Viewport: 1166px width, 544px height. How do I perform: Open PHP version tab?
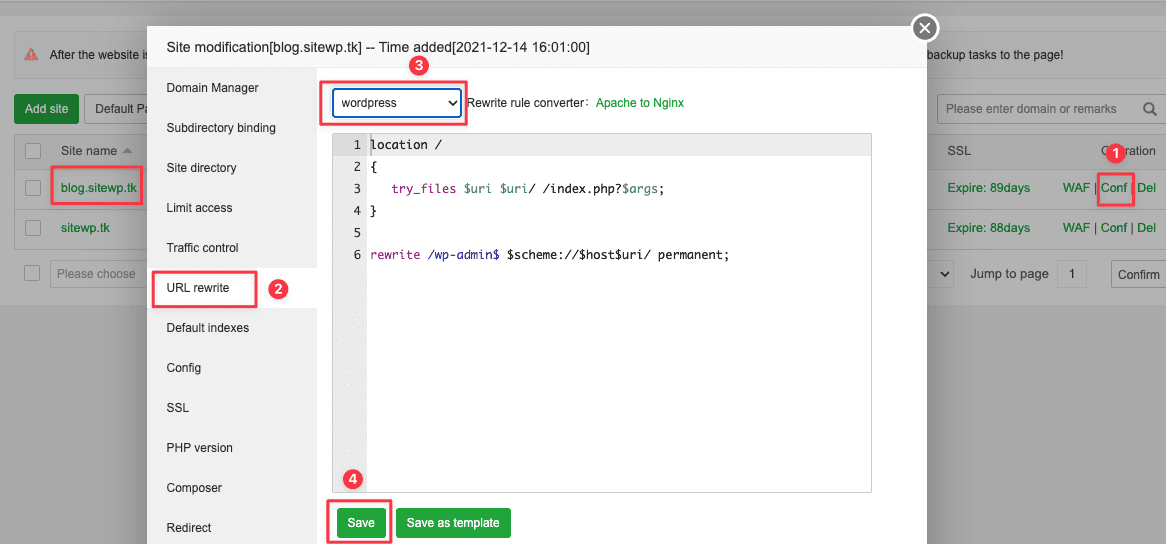click(199, 448)
